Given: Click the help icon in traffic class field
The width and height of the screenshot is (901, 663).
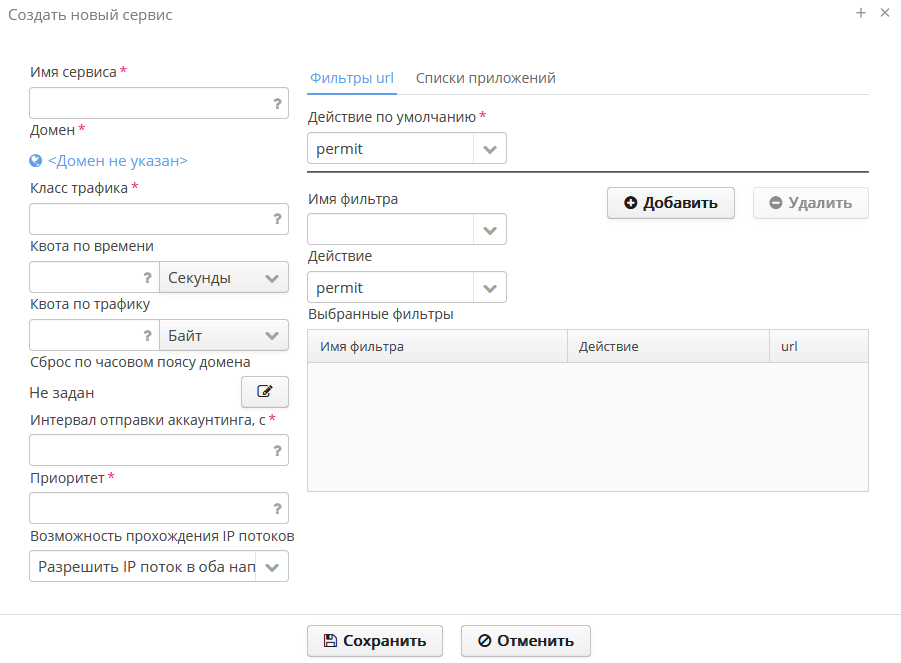Looking at the screenshot, I should click(277, 219).
